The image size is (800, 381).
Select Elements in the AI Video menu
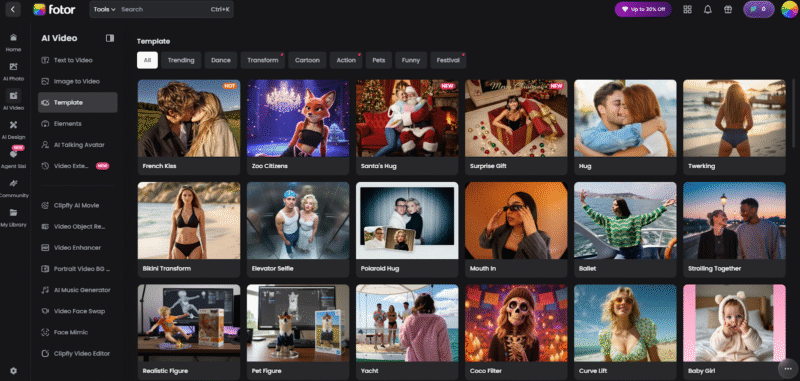[78, 123]
